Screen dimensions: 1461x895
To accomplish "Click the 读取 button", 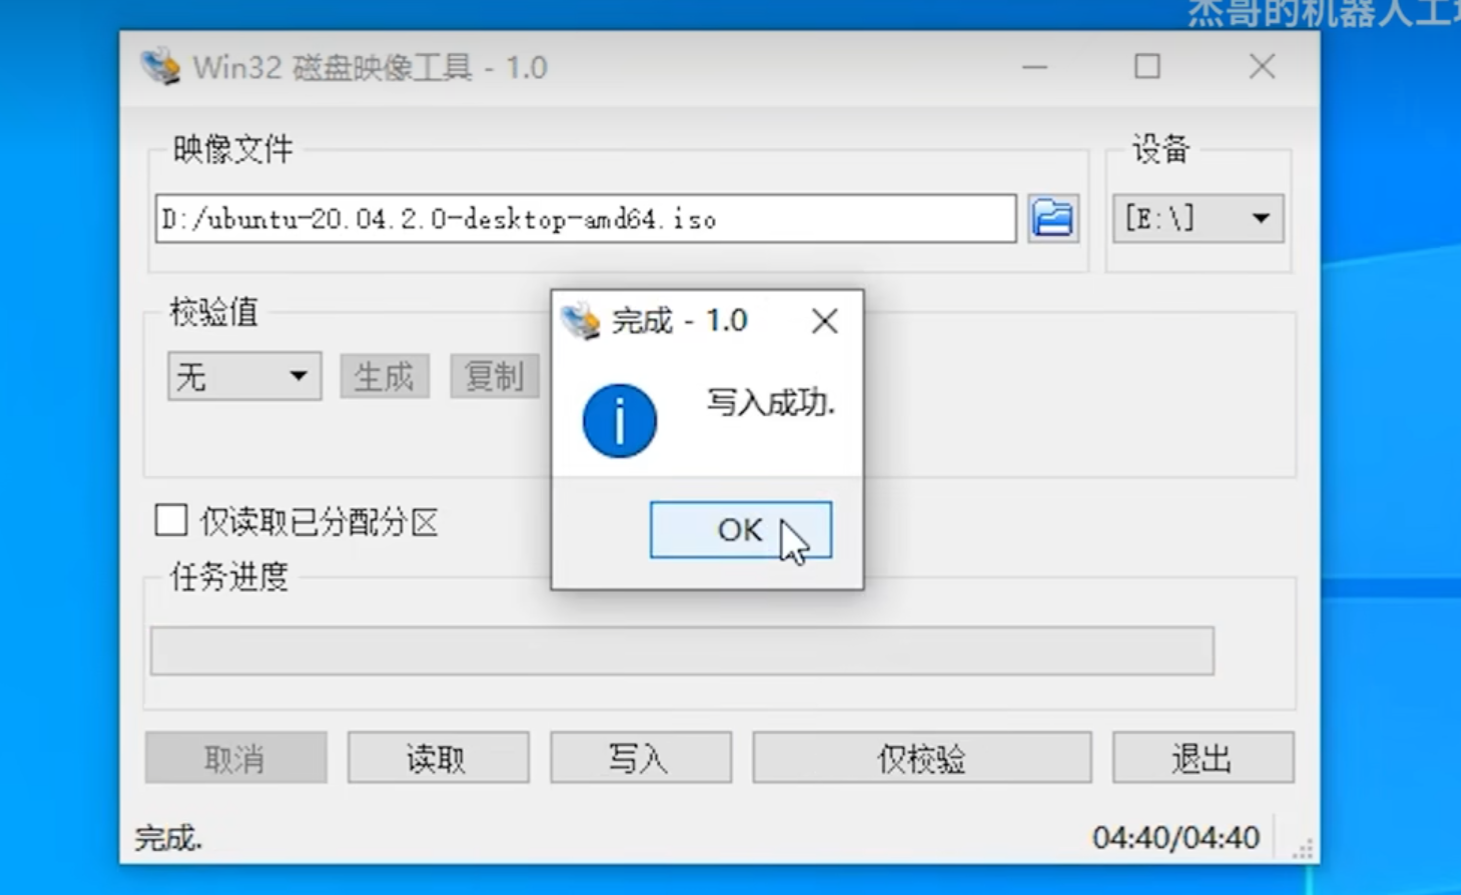I will point(438,758).
